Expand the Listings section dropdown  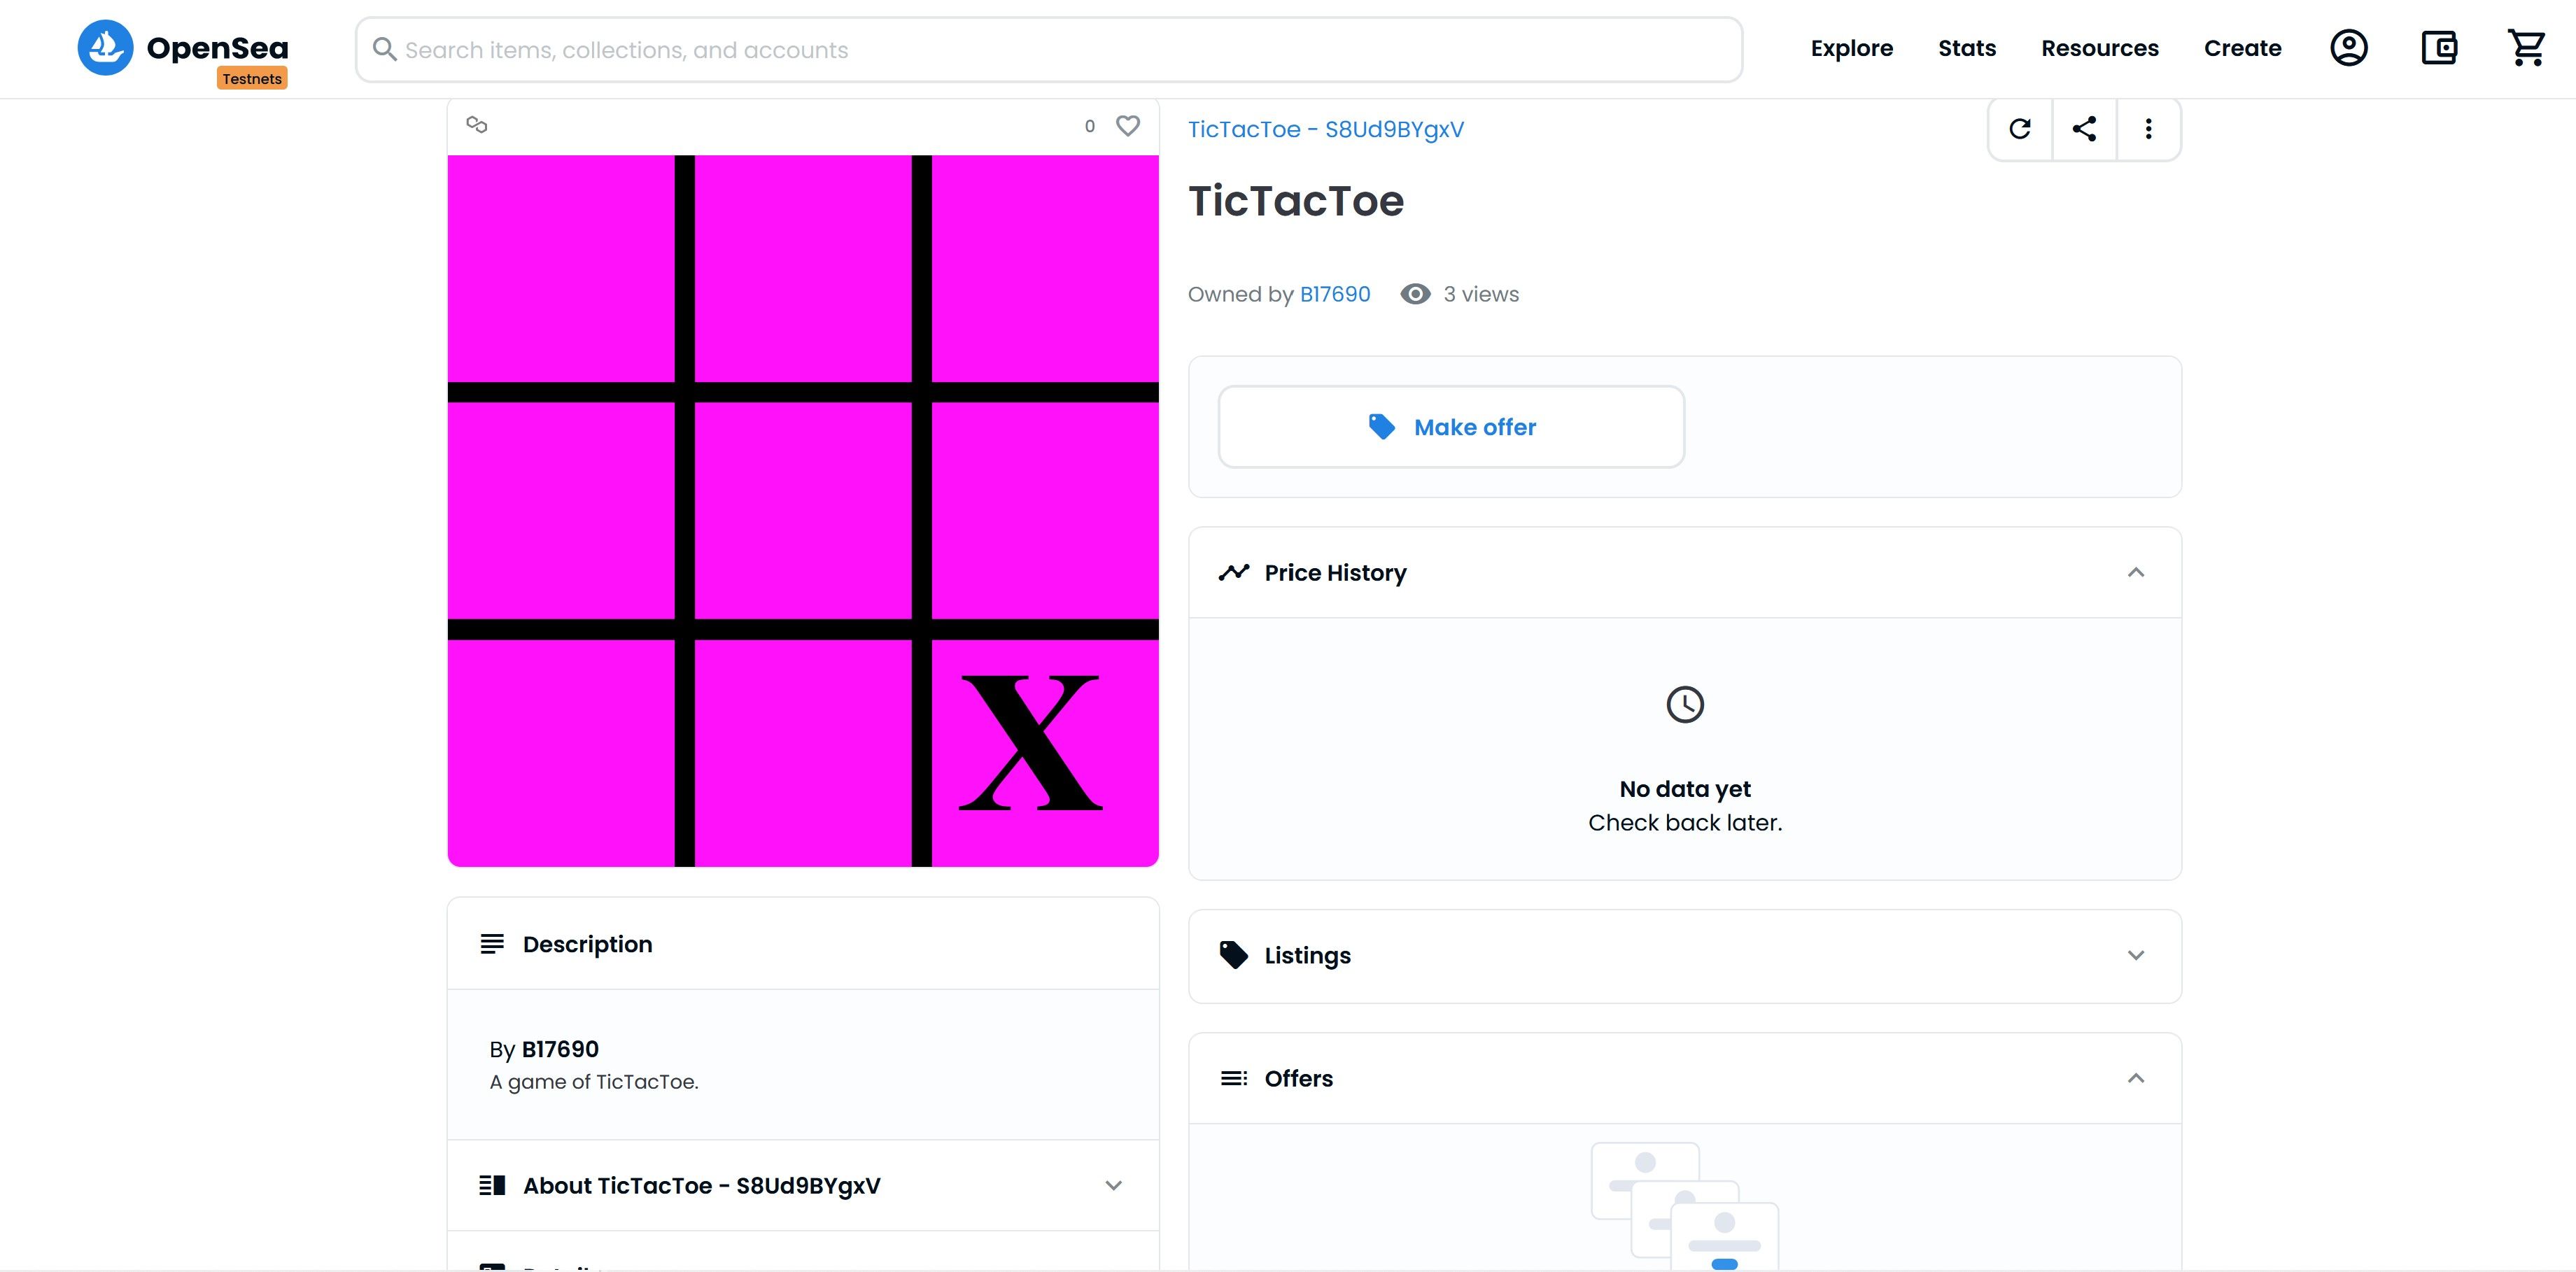(x=2136, y=955)
